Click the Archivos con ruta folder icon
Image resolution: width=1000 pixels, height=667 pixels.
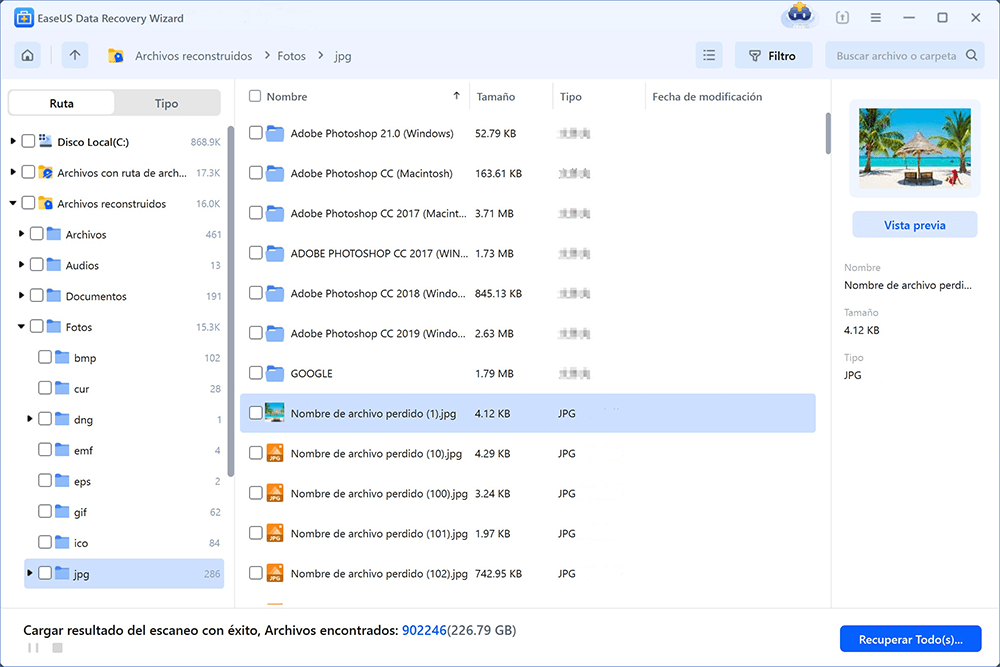coord(45,172)
